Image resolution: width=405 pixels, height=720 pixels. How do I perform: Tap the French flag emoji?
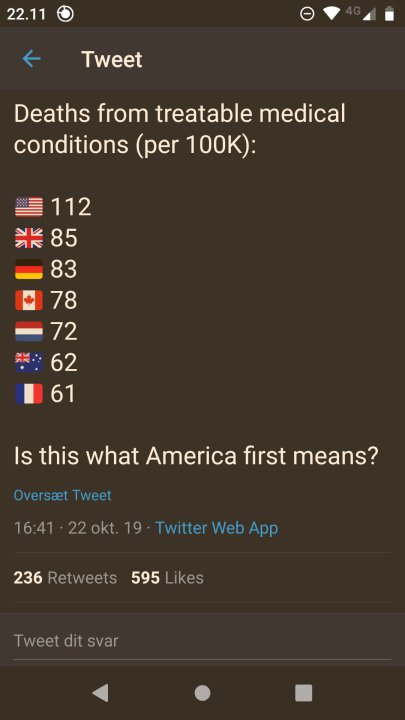pos(29,394)
